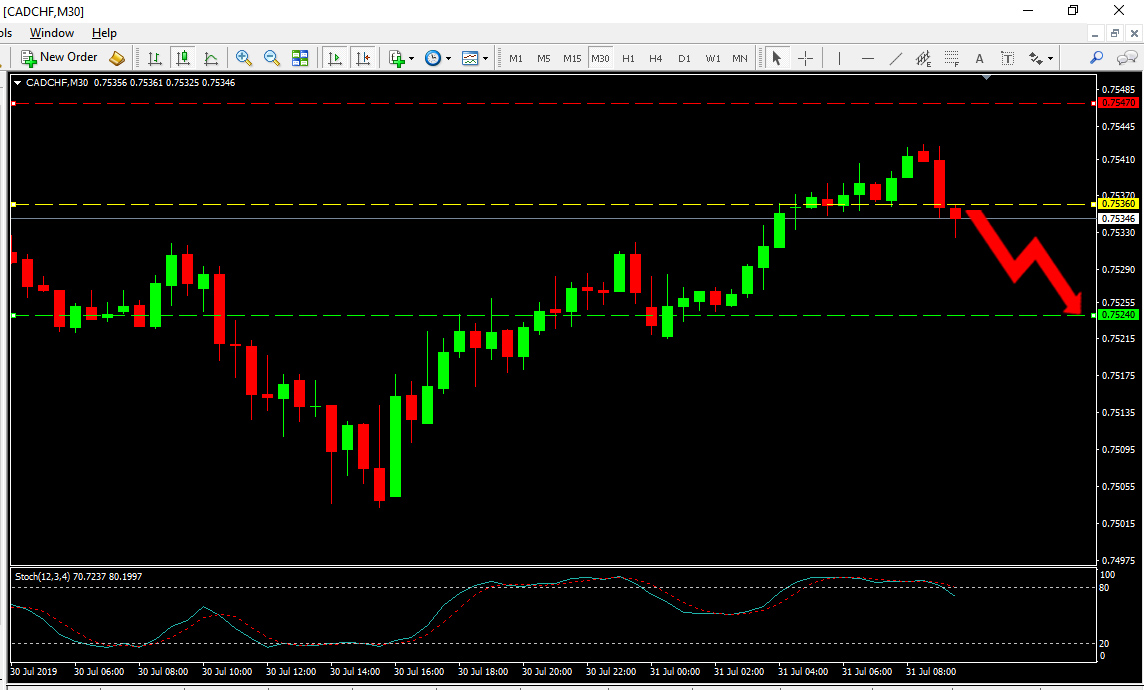Image resolution: width=1144 pixels, height=690 pixels.
Task: Select the Fibonacci retracement tool
Action: pos(951,58)
